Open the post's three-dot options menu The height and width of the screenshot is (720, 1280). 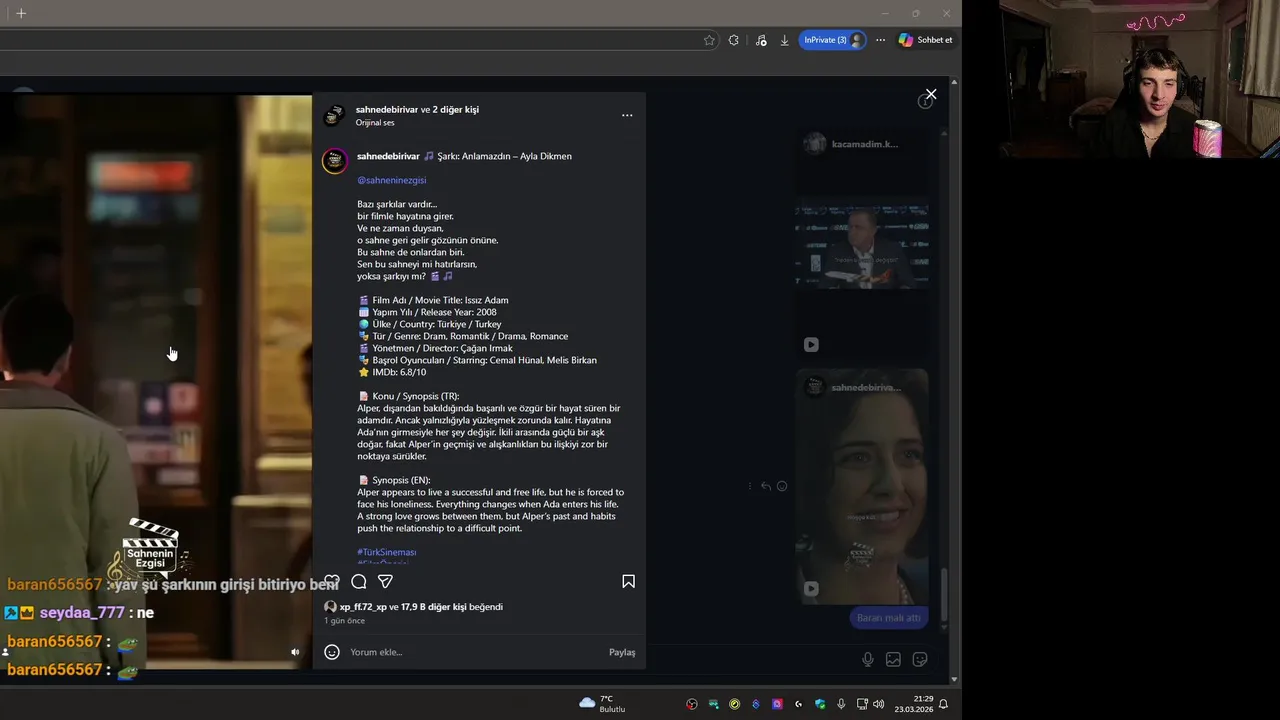tap(627, 115)
